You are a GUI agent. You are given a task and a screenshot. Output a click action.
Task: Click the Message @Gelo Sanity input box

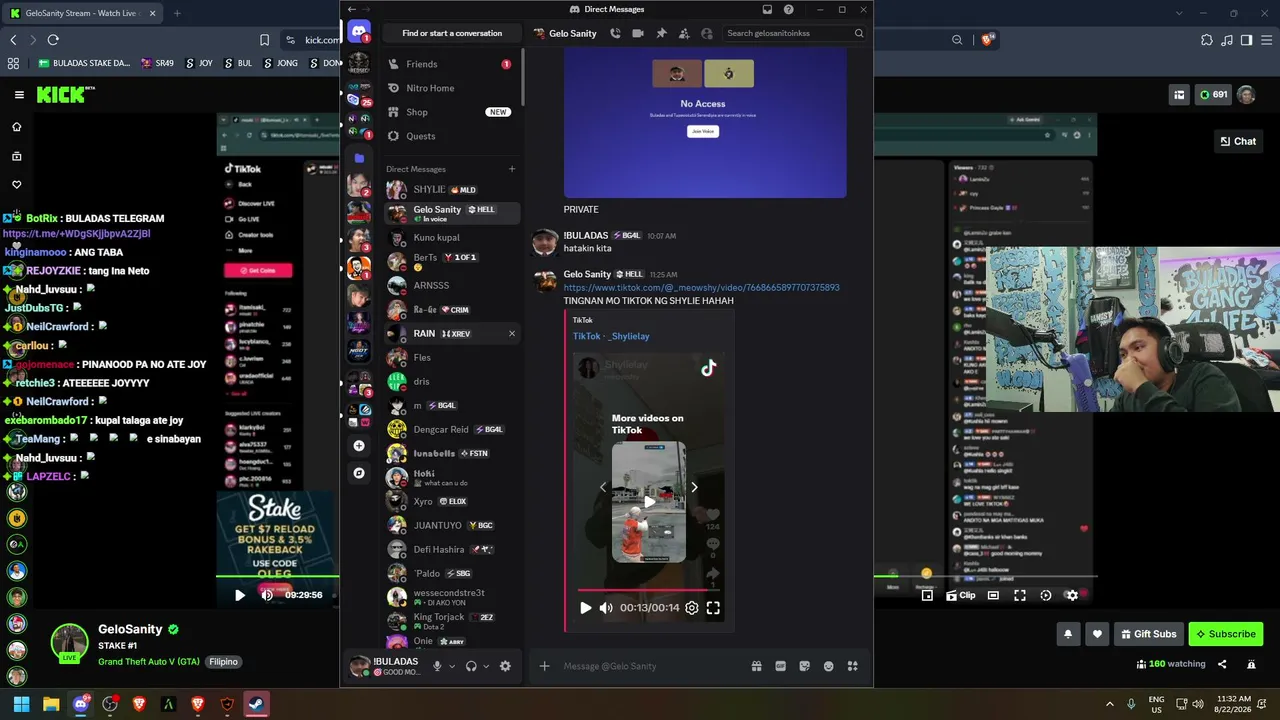point(650,666)
